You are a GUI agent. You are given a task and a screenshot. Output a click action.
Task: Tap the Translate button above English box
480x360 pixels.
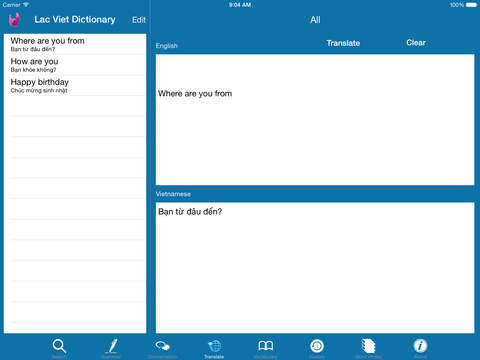pos(343,43)
